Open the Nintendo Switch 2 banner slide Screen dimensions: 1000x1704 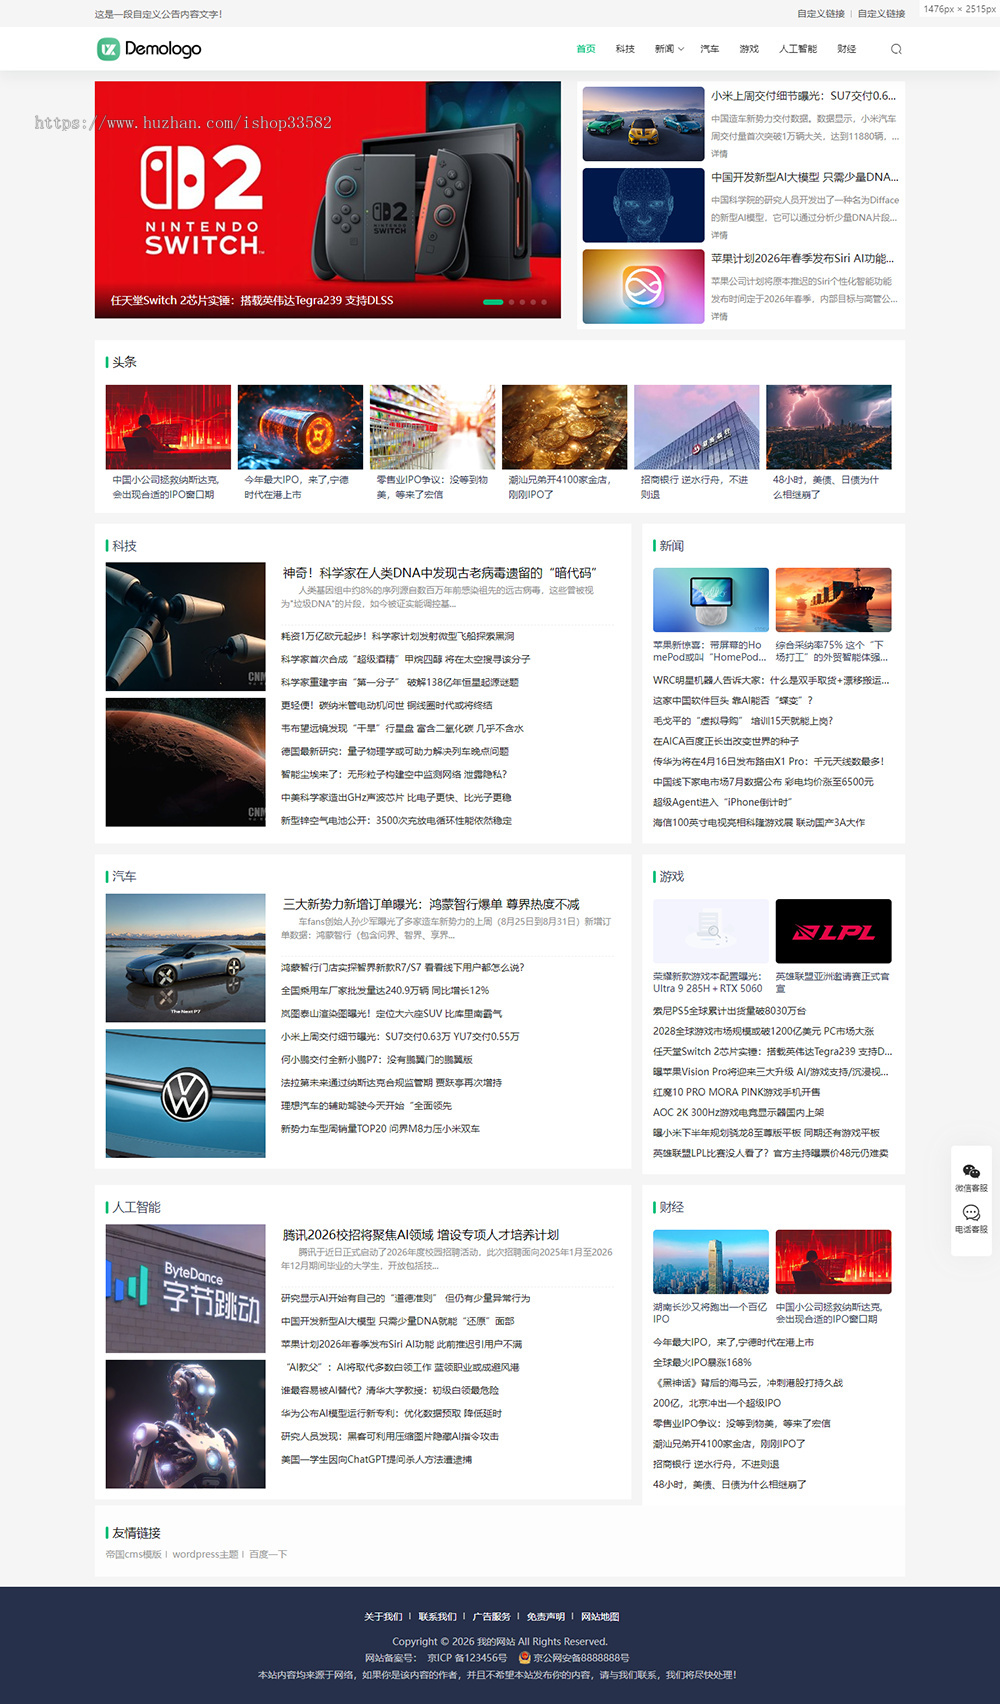pos(328,199)
